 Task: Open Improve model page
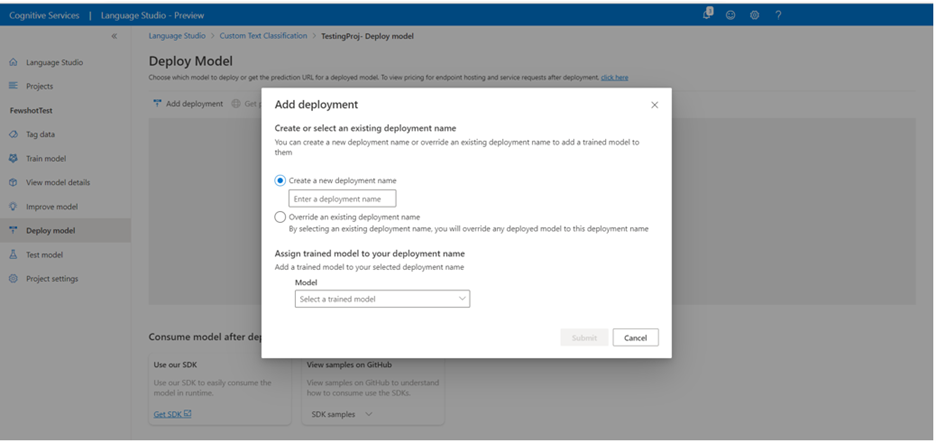click(52, 207)
